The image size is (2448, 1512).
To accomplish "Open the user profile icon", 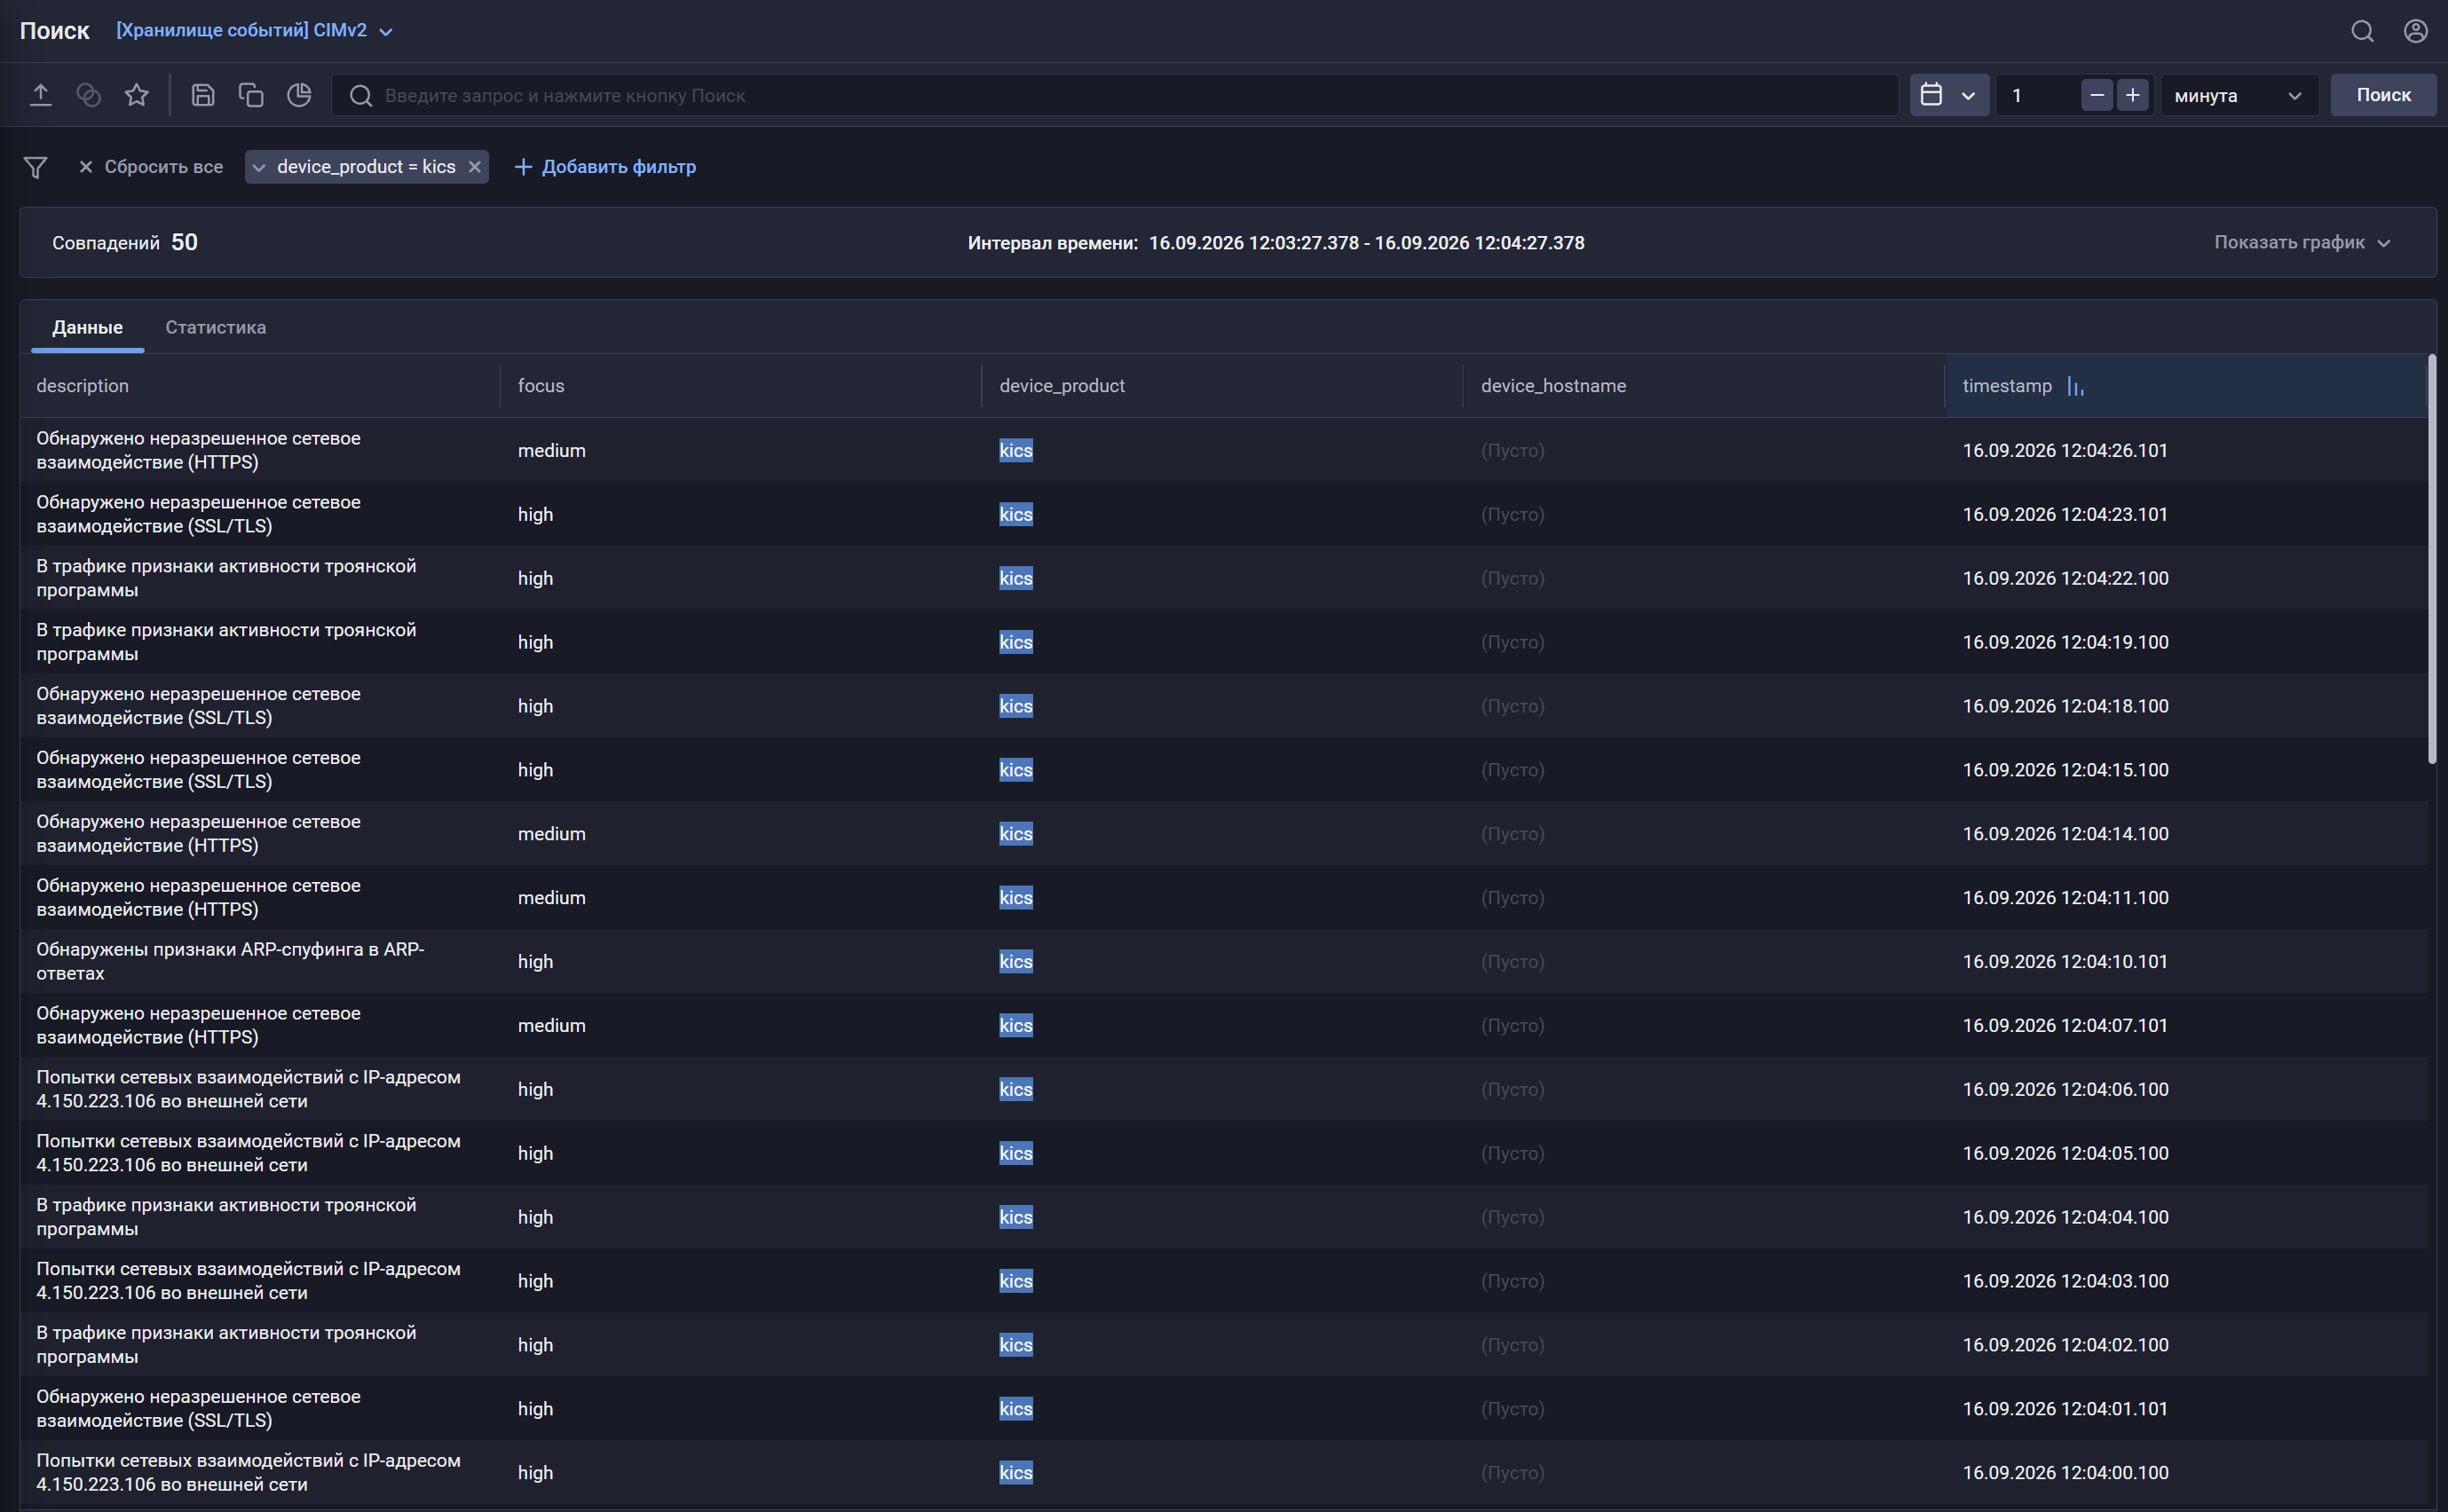I will pyautogui.click(x=2415, y=31).
